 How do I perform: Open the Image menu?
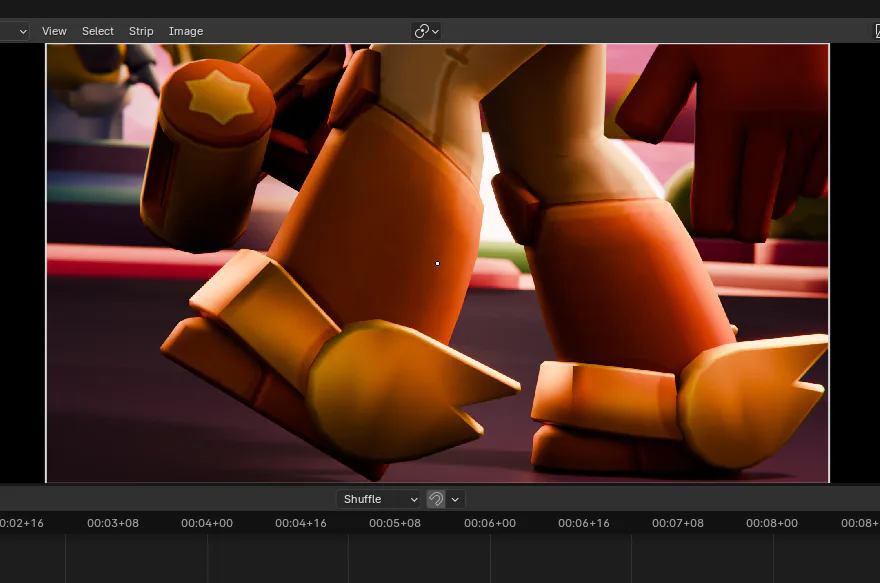186,31
